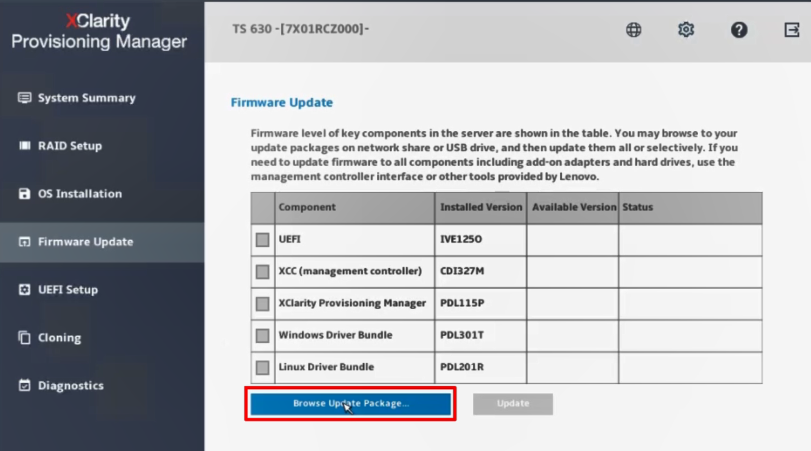The image size is (811, 451).
Task: Select the XCC management controller checkbox
Action: tap(262, 272)
